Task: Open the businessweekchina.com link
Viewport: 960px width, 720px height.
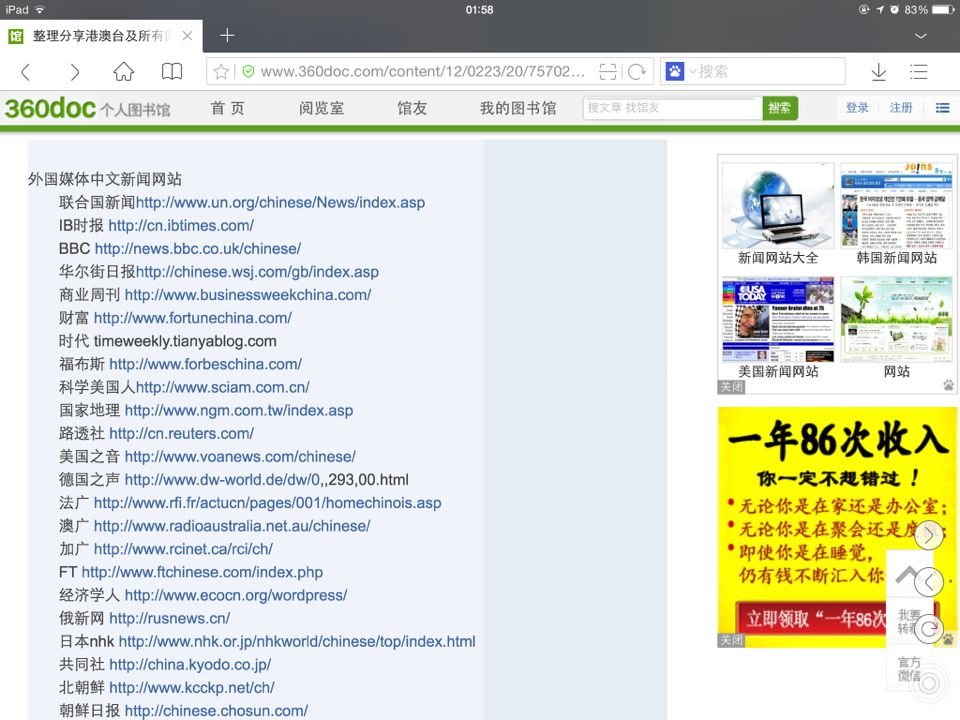Action: coord(248,295)
